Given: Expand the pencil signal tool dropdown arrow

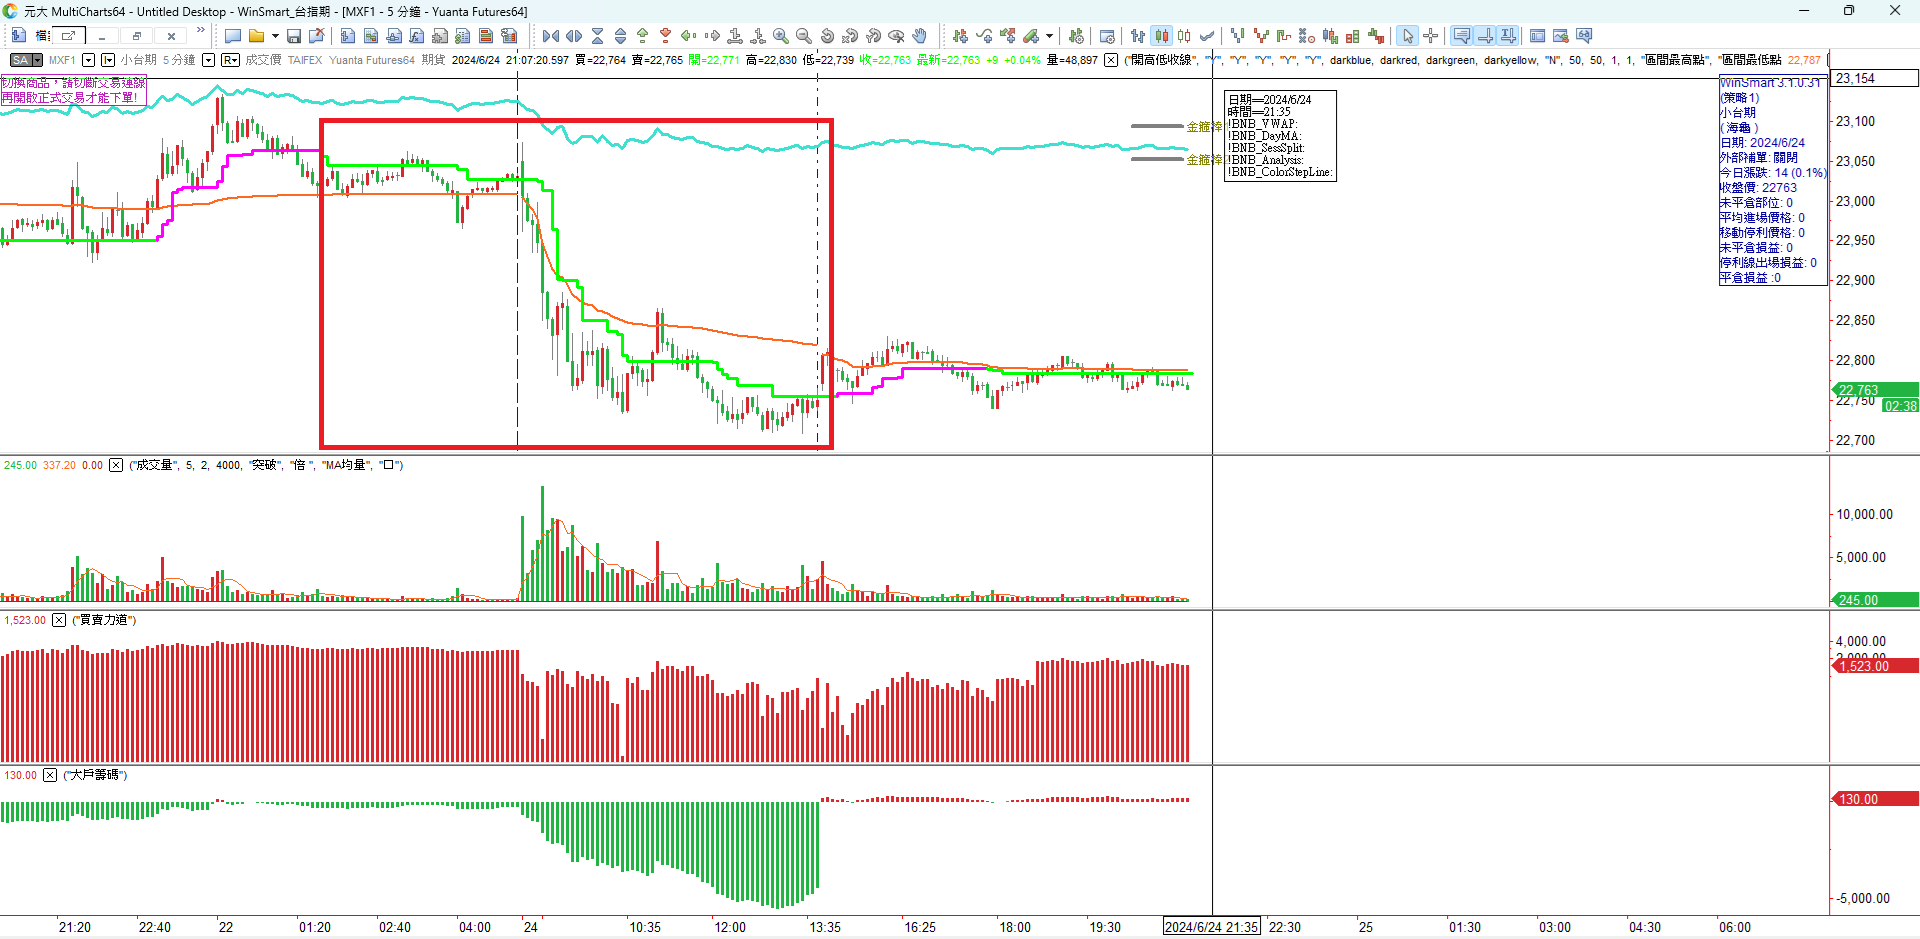Looking at the screenshot, I should [1049, 36].
